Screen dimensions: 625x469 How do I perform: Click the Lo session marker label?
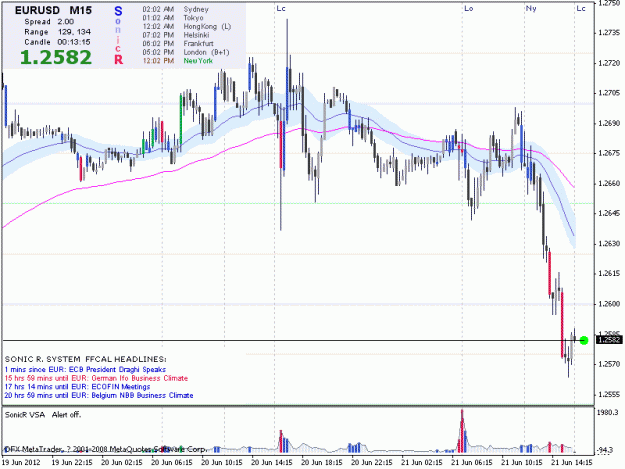pos(468,8)
